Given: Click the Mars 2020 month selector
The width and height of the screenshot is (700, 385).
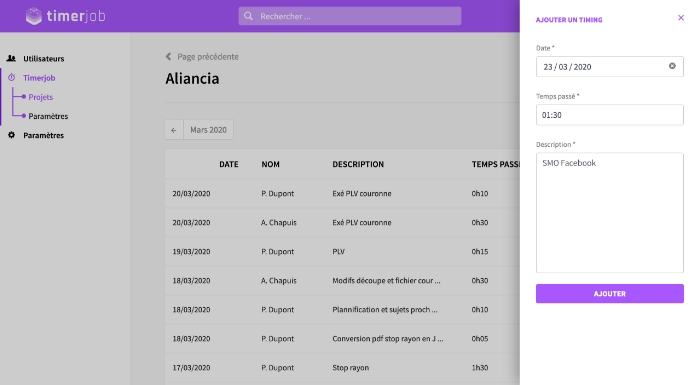Looking at the screenshot, I should click(x=208, y=130).
